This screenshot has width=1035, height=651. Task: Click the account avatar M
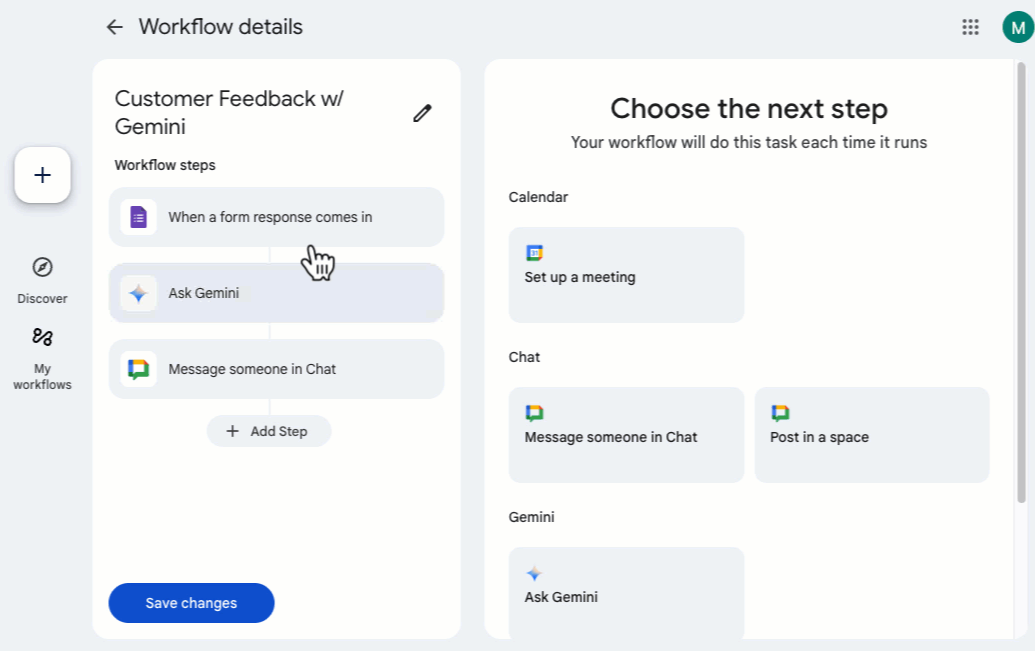pos(1016,27)
